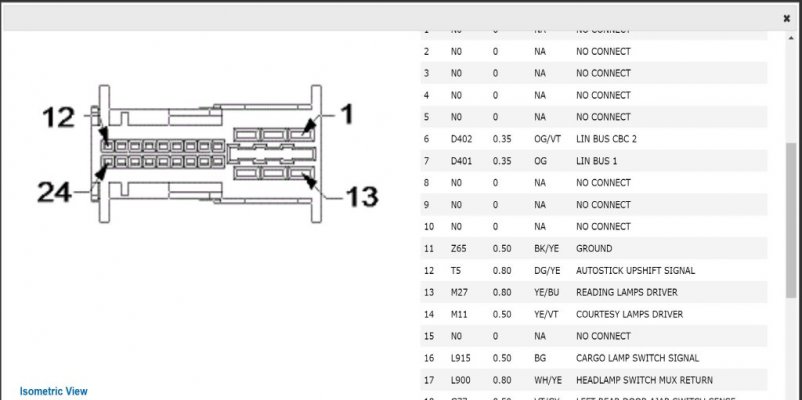Select row 7 LIN BUS 1

coord(594,161)
